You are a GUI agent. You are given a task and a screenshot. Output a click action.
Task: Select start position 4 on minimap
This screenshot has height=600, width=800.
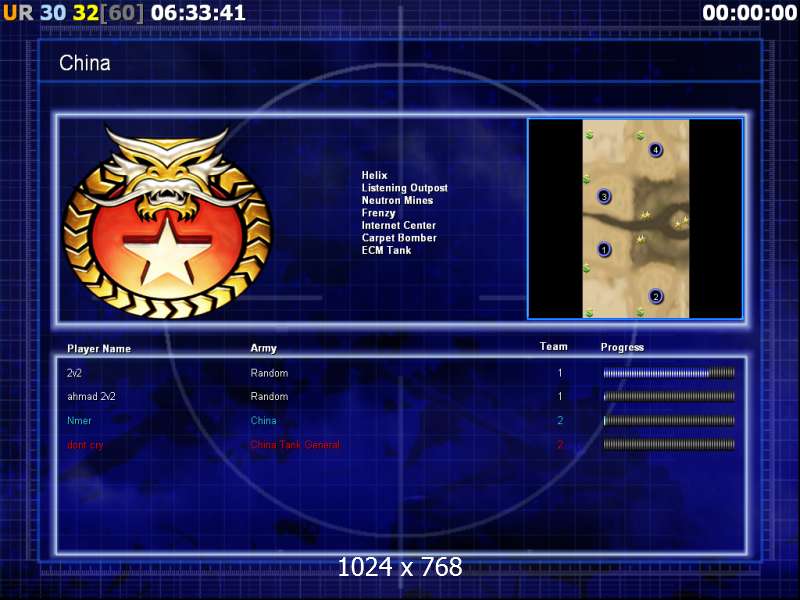pyautogui.click(x=656, y=149)
